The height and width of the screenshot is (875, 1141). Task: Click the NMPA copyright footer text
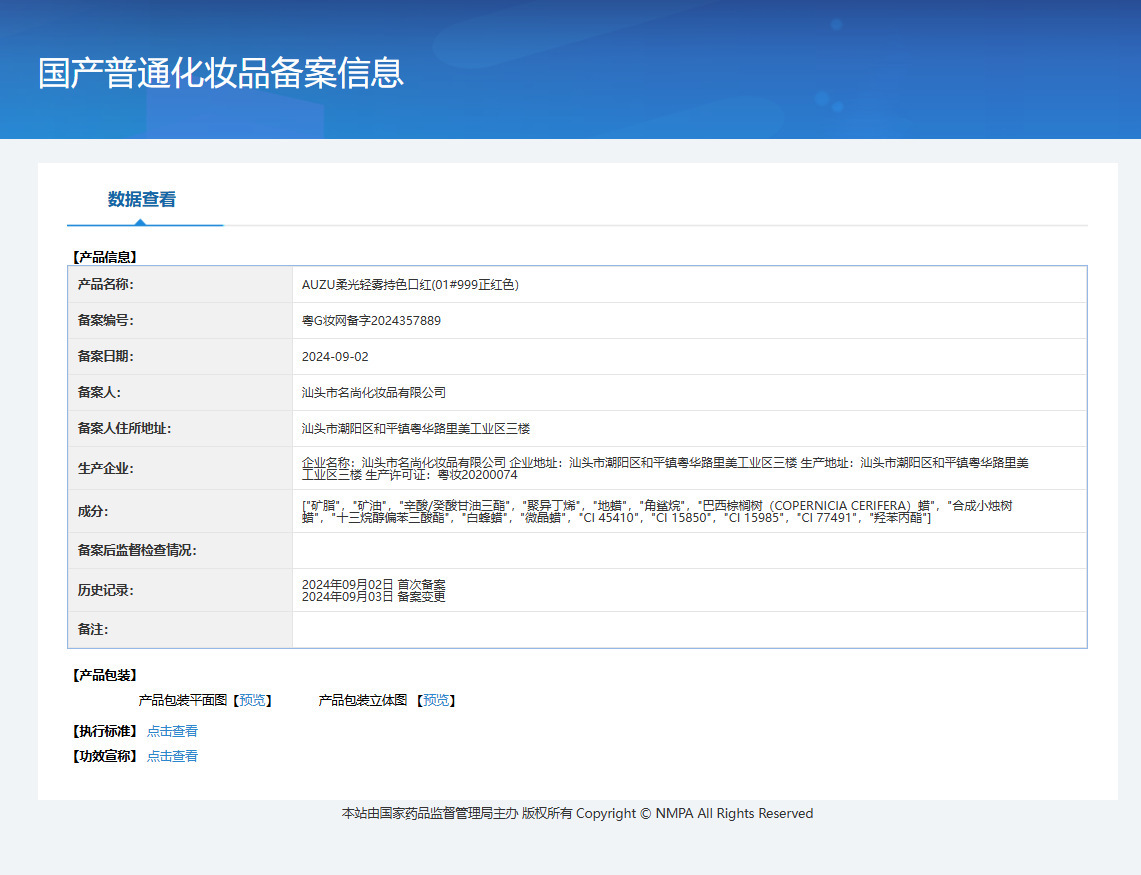pyautogui.click(x=578, y=814)
